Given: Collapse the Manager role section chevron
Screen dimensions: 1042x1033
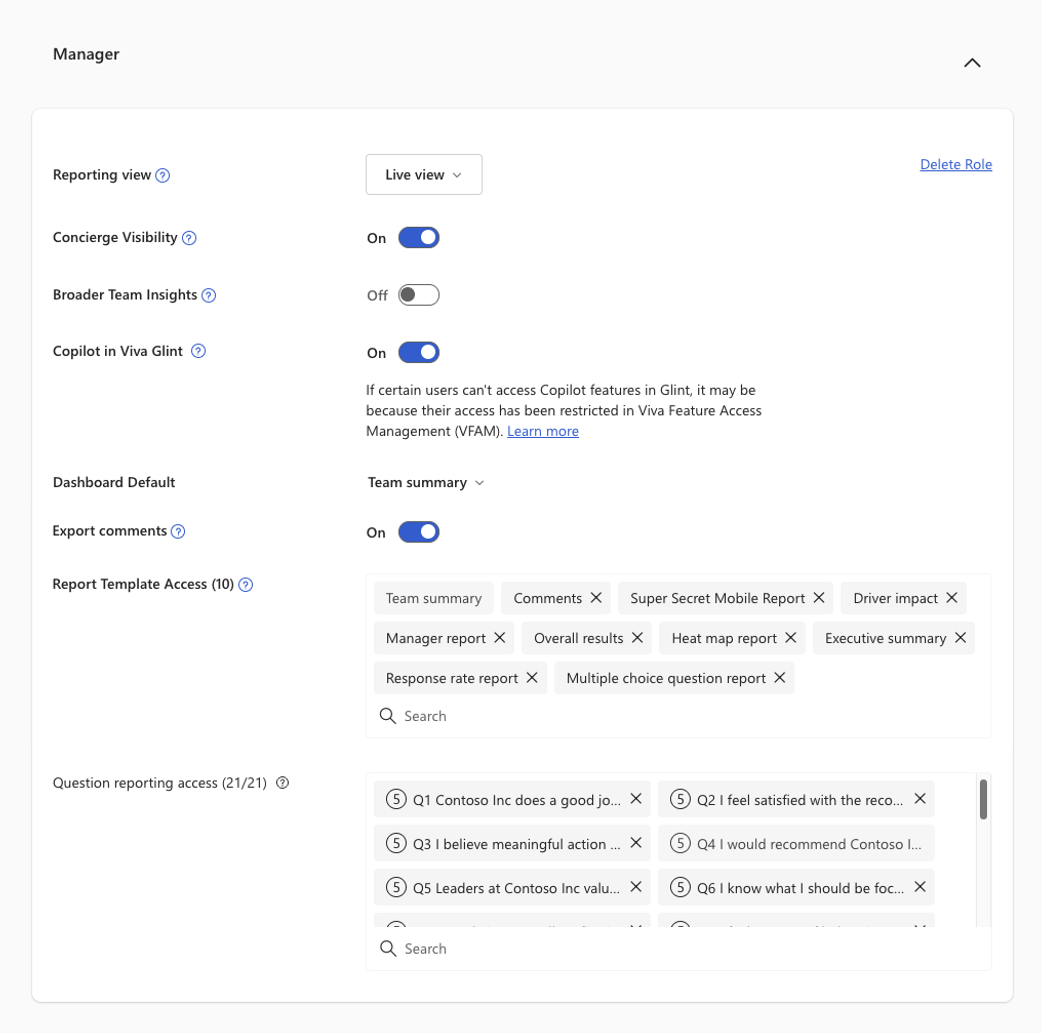Looking at the screenshot, I should pos(972,62).
